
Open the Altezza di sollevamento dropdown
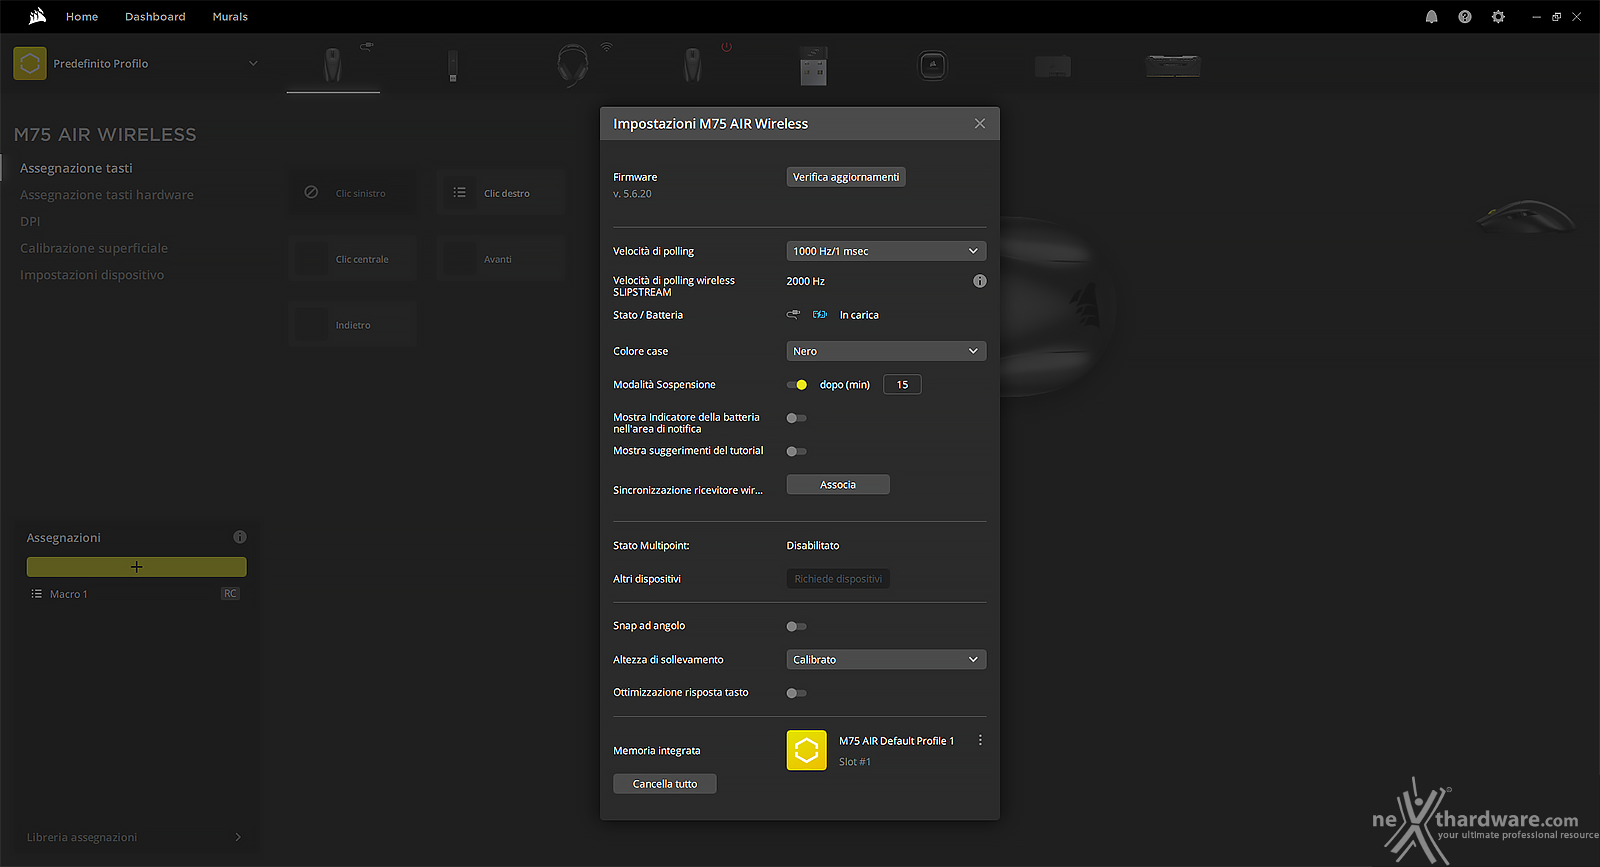coord(886,659)
